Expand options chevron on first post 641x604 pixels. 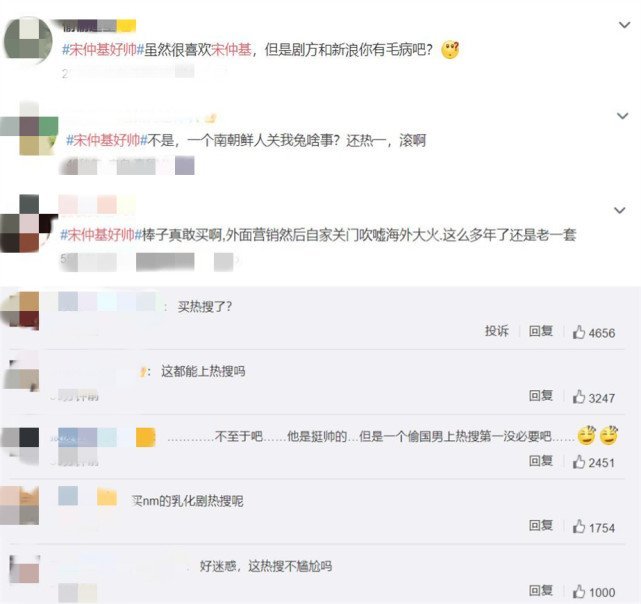(x=624, y=25)
